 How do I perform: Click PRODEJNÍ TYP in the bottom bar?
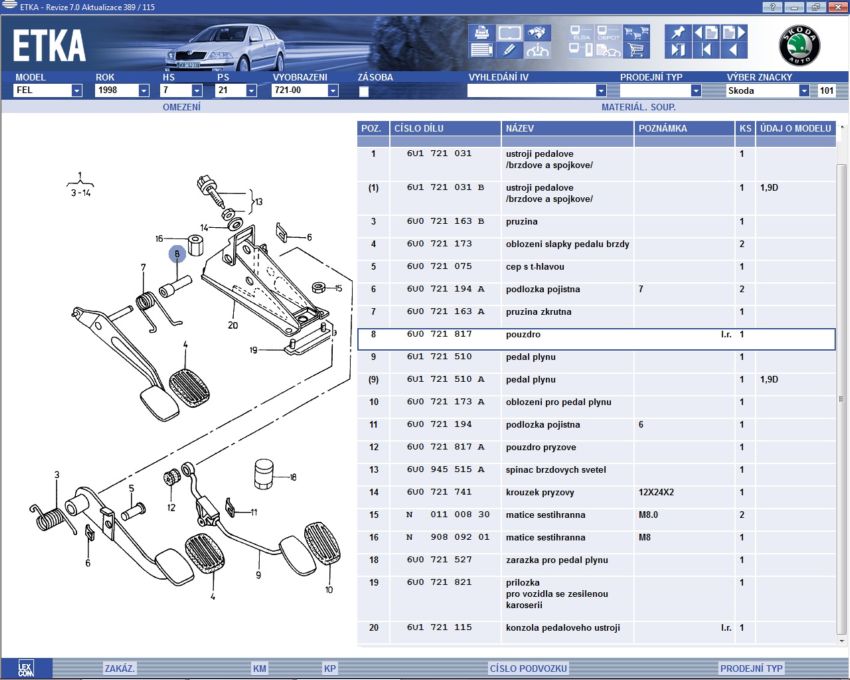pos(751,669)
